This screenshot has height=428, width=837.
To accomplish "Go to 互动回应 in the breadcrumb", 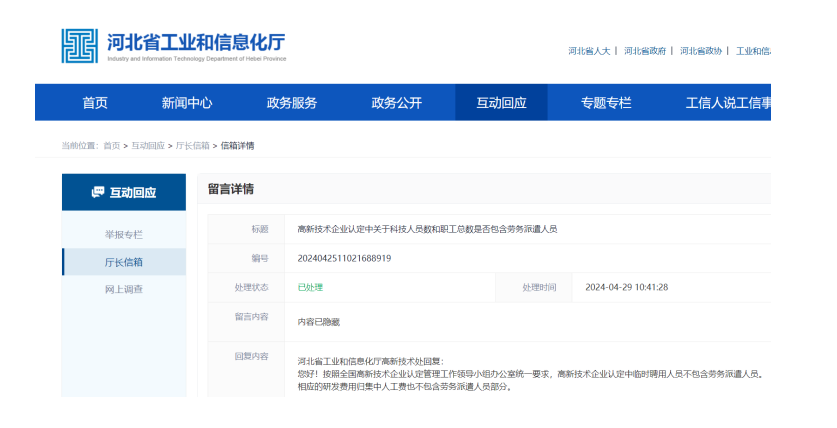I will (148, 146).
